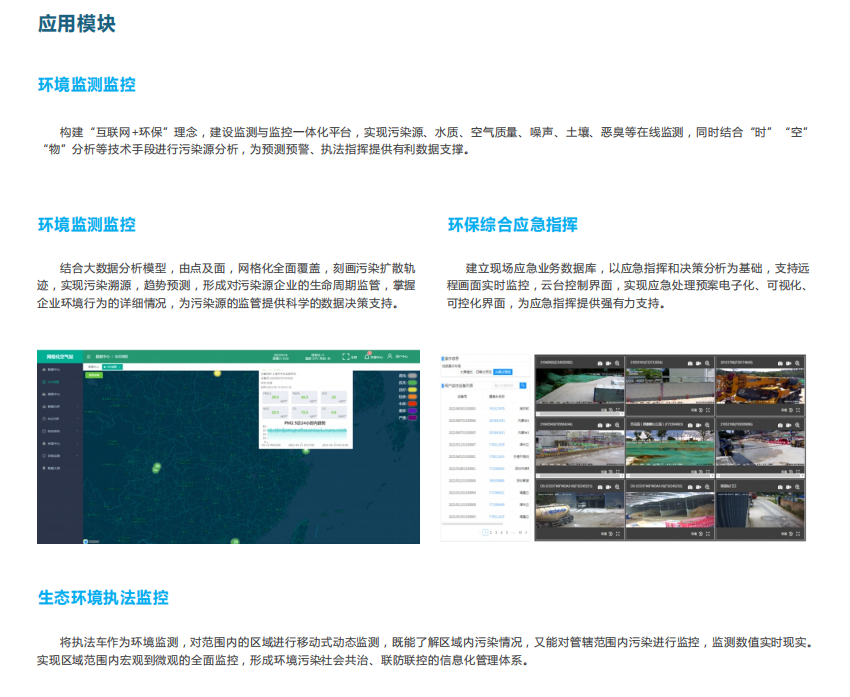Viewport: 850px width, 697px height.
Task: Maximize the dark curtain road video fullscreen
Action: 798,534
